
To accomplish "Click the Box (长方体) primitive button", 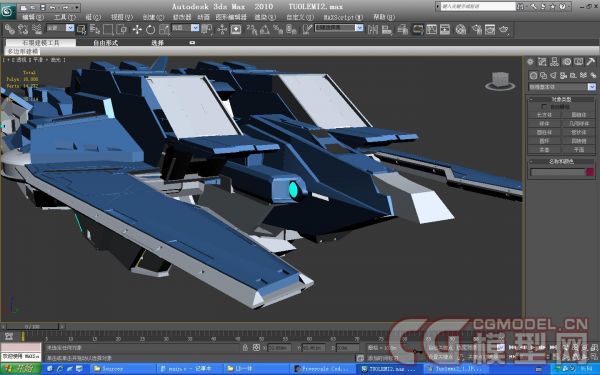I will 544,115.
